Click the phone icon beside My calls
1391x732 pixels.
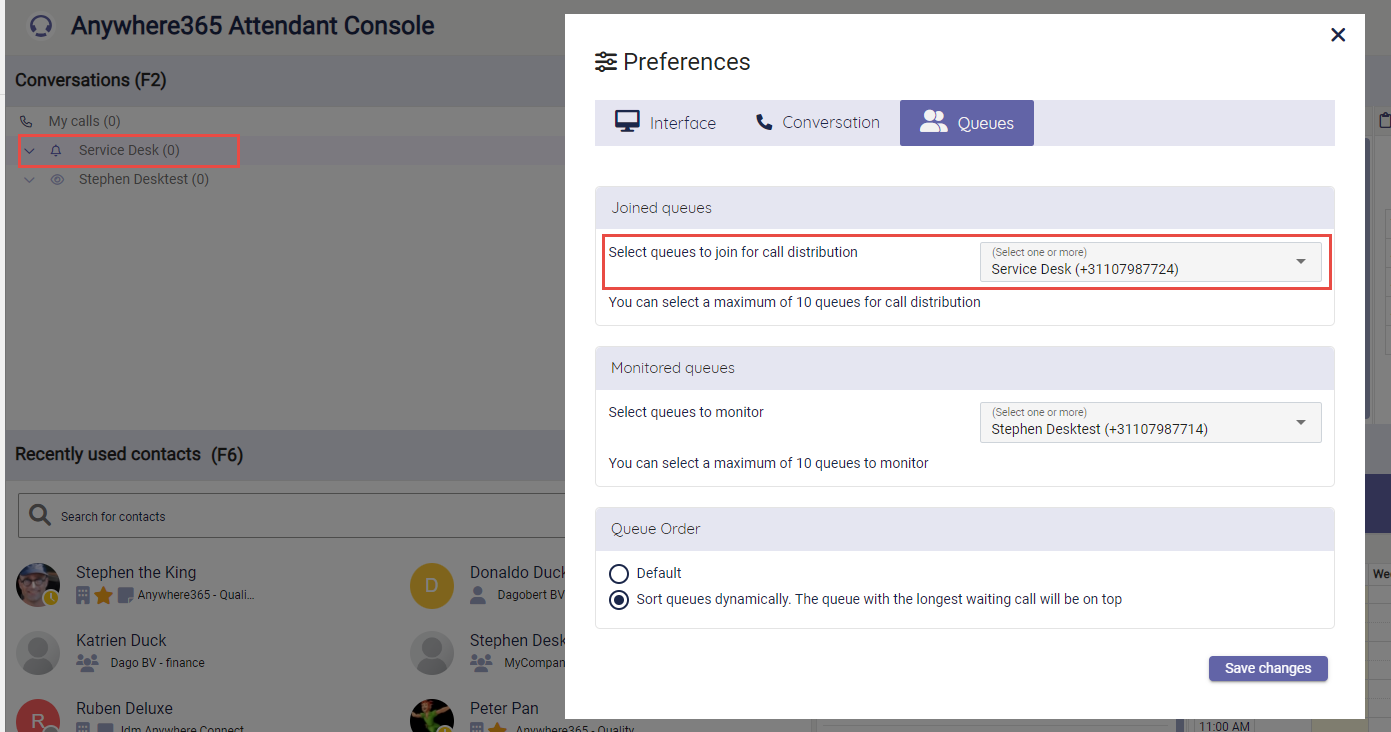pyautogui.click(x=27, y=121)
